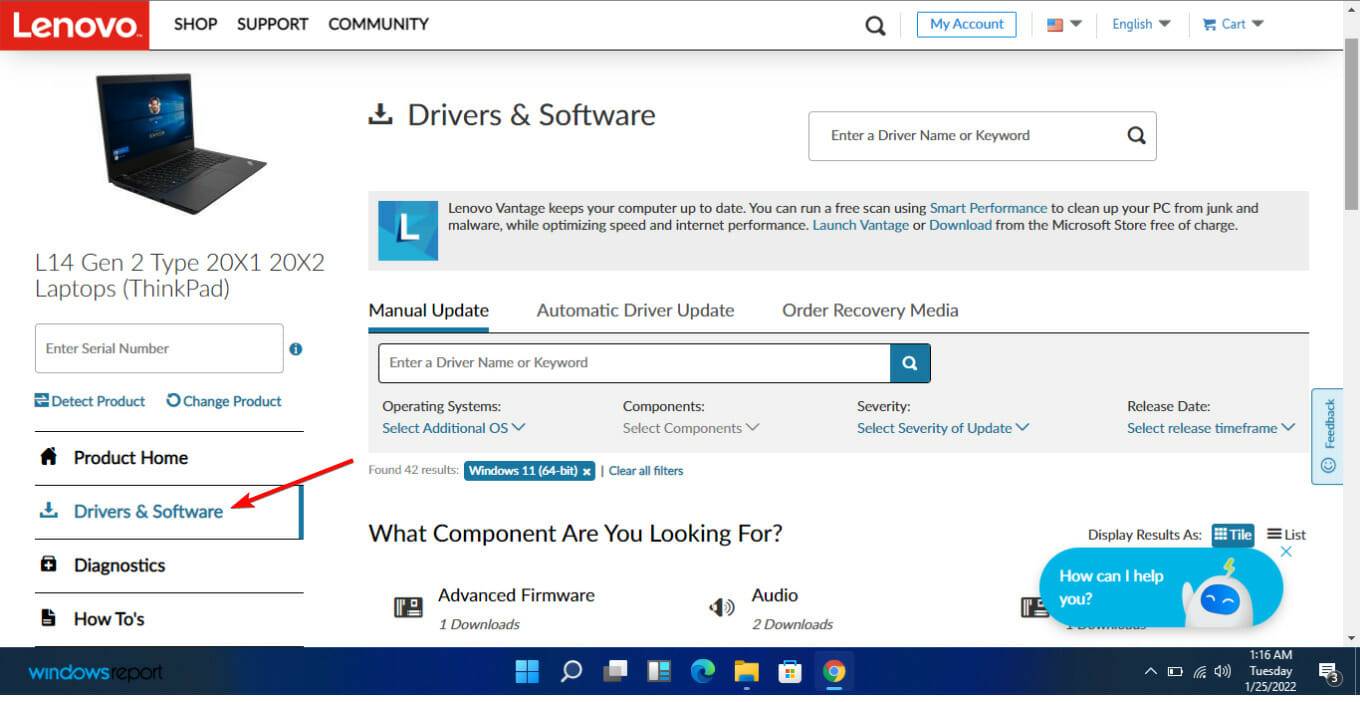Open the COMMUNITY menu
This screenshot has height=702, width=1360.
(x=378, y=24)
